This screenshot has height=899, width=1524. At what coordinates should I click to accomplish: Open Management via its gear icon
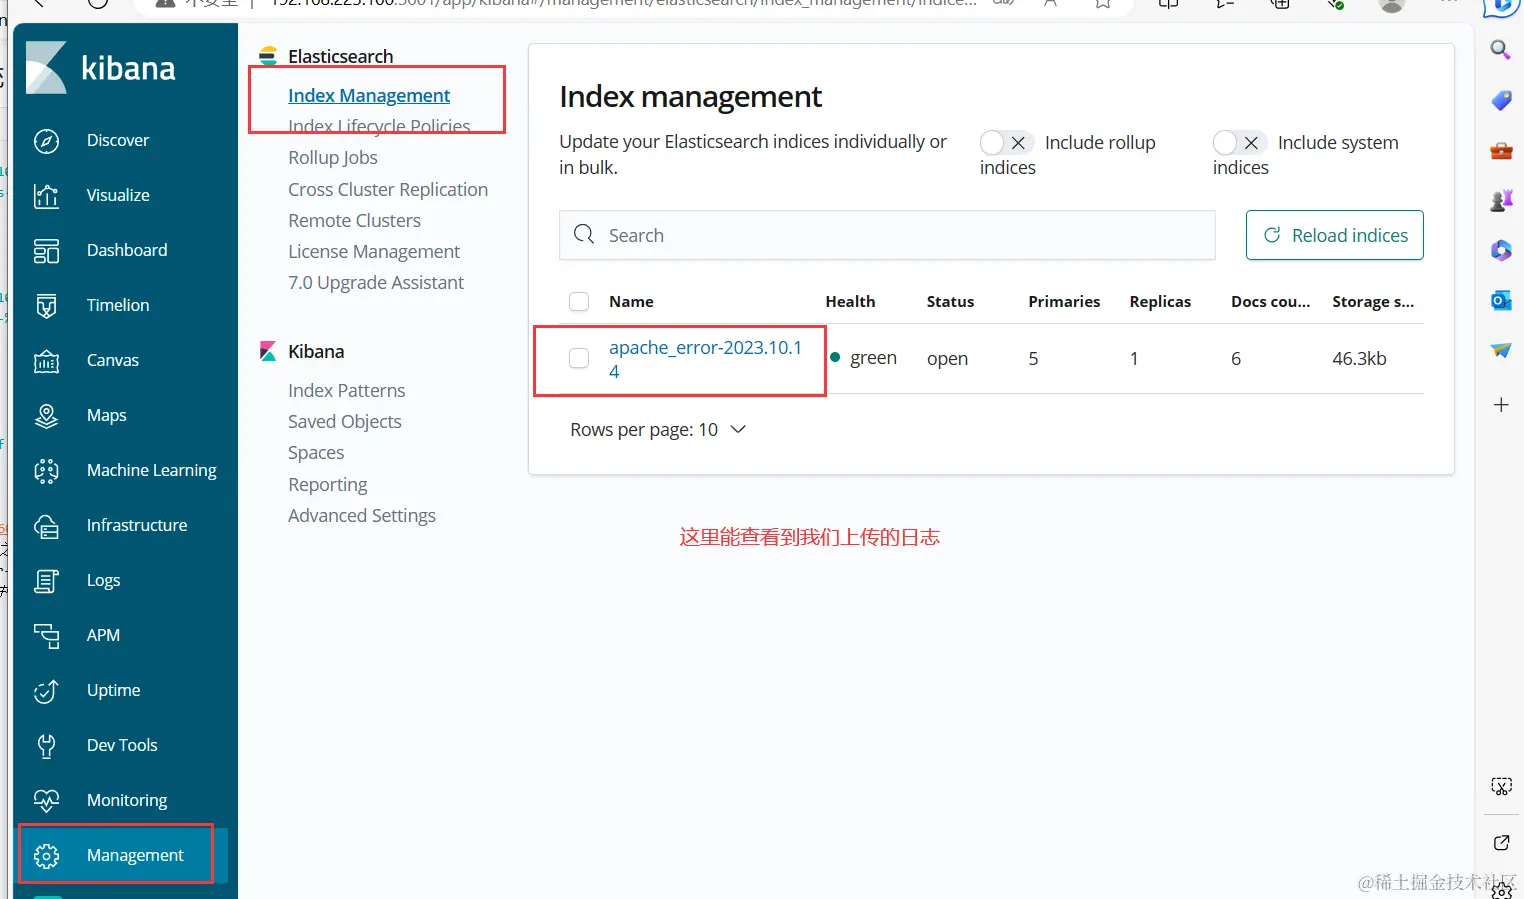(x=47, y=856)
